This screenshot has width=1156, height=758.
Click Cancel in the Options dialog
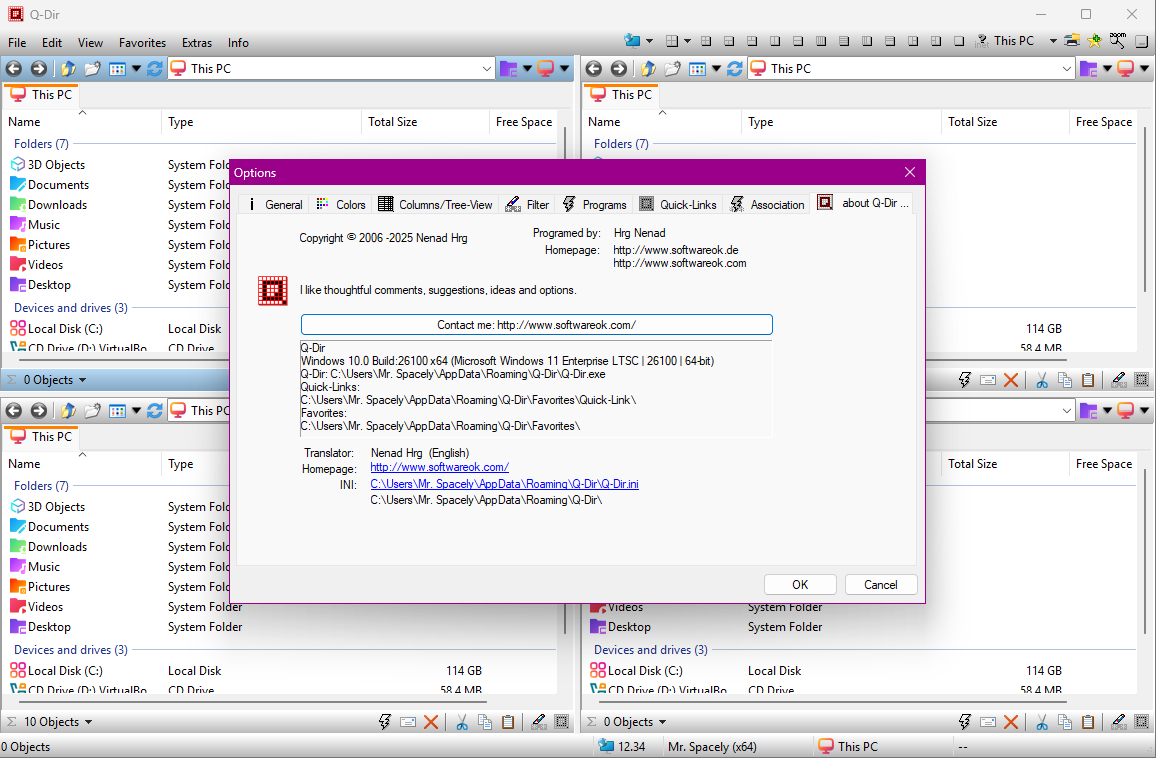(x=881, y=585)
